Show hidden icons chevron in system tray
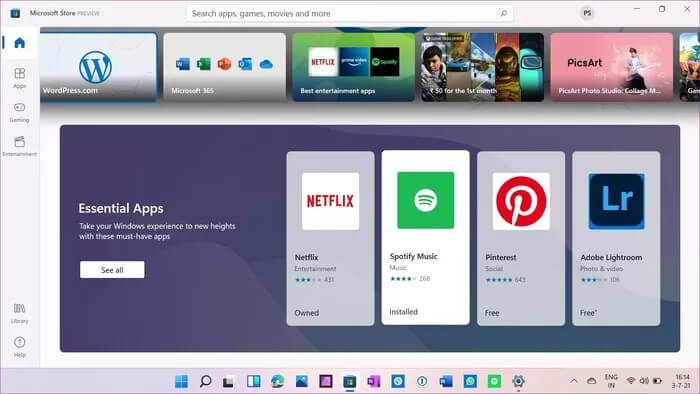 [x=574, y=381]
